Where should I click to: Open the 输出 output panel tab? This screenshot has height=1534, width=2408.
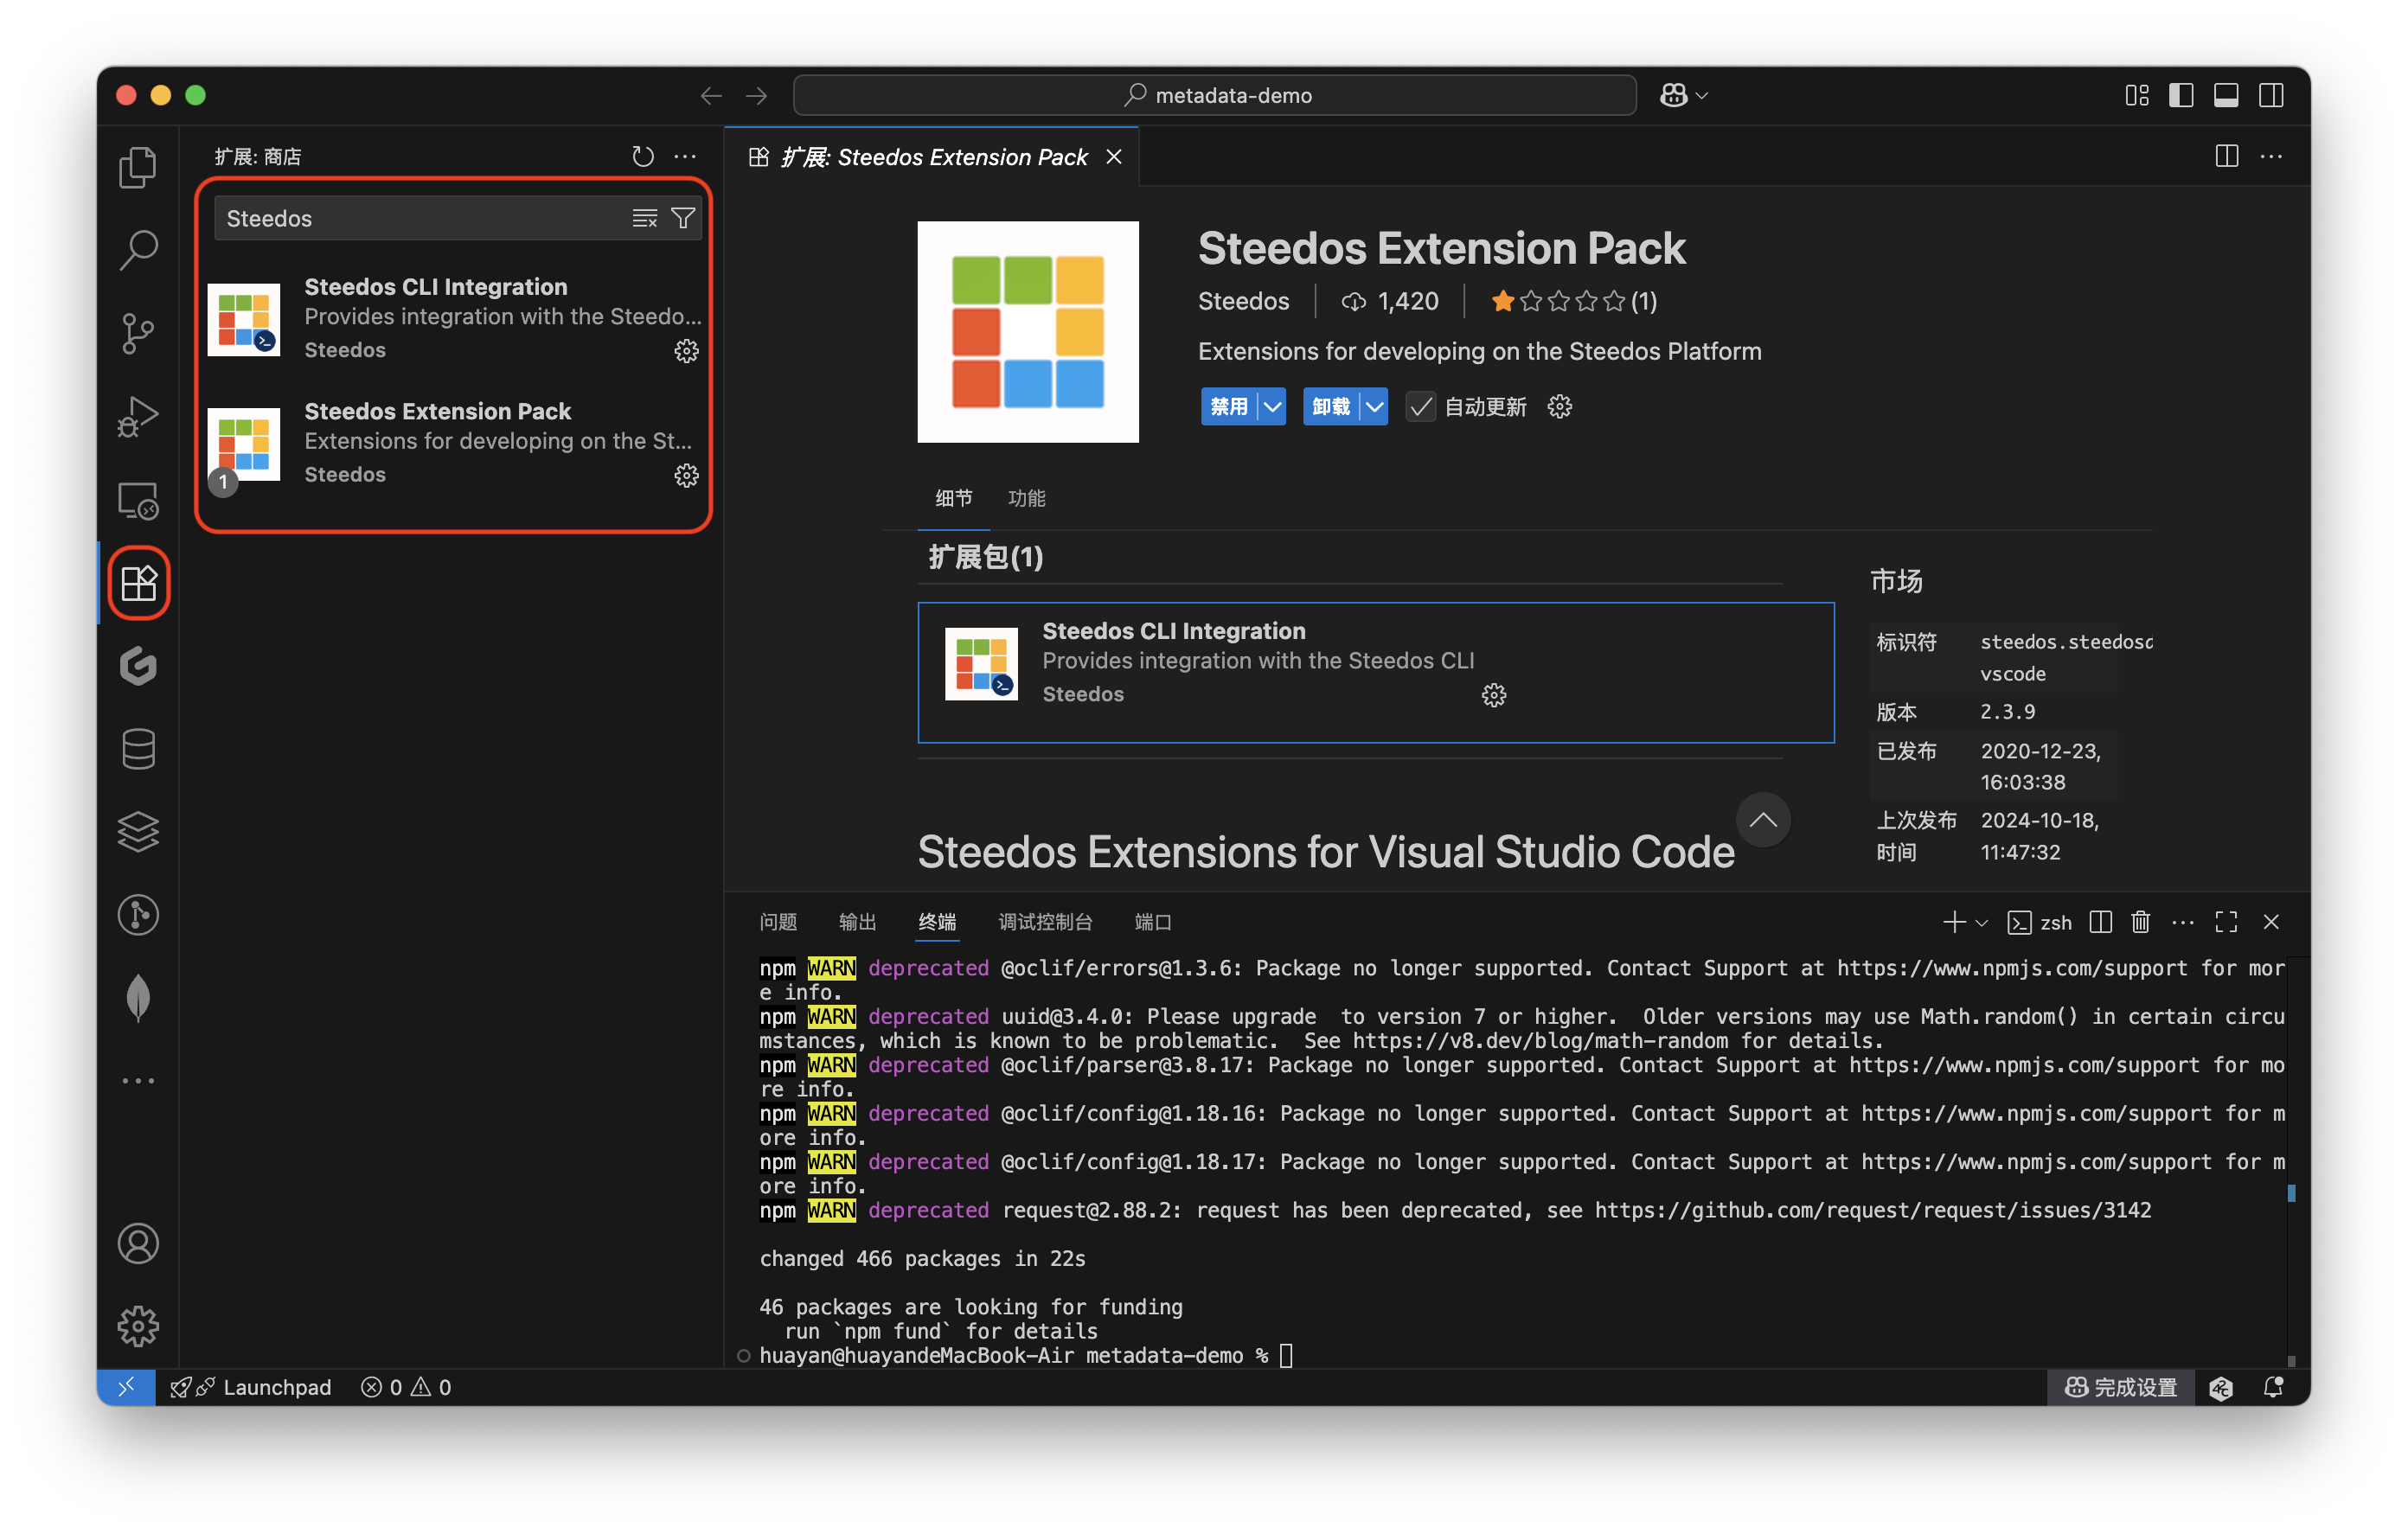857,922
